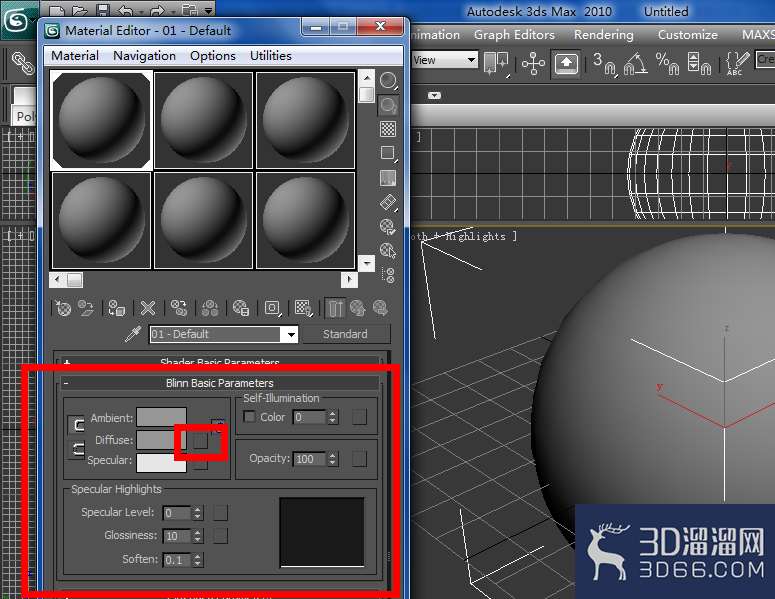Screen dimensions: 775x599
Task: Click the Glossiness map button
Action: pos(220,536)
